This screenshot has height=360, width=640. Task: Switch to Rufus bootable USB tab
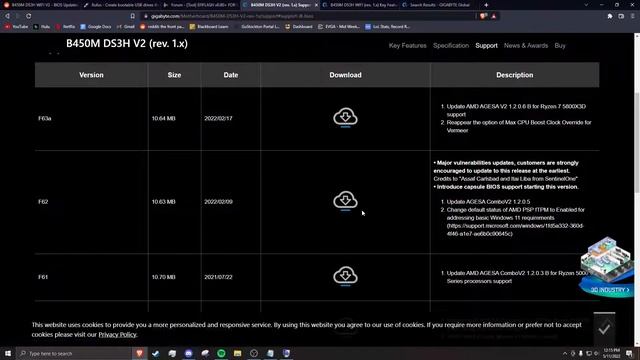pos(121,5)
